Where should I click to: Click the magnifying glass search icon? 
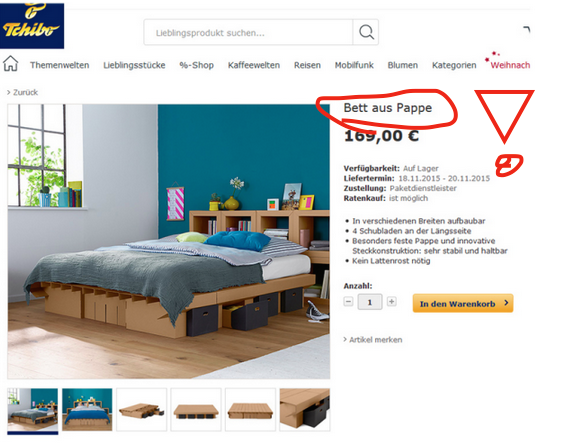click(x=366, y=32)
